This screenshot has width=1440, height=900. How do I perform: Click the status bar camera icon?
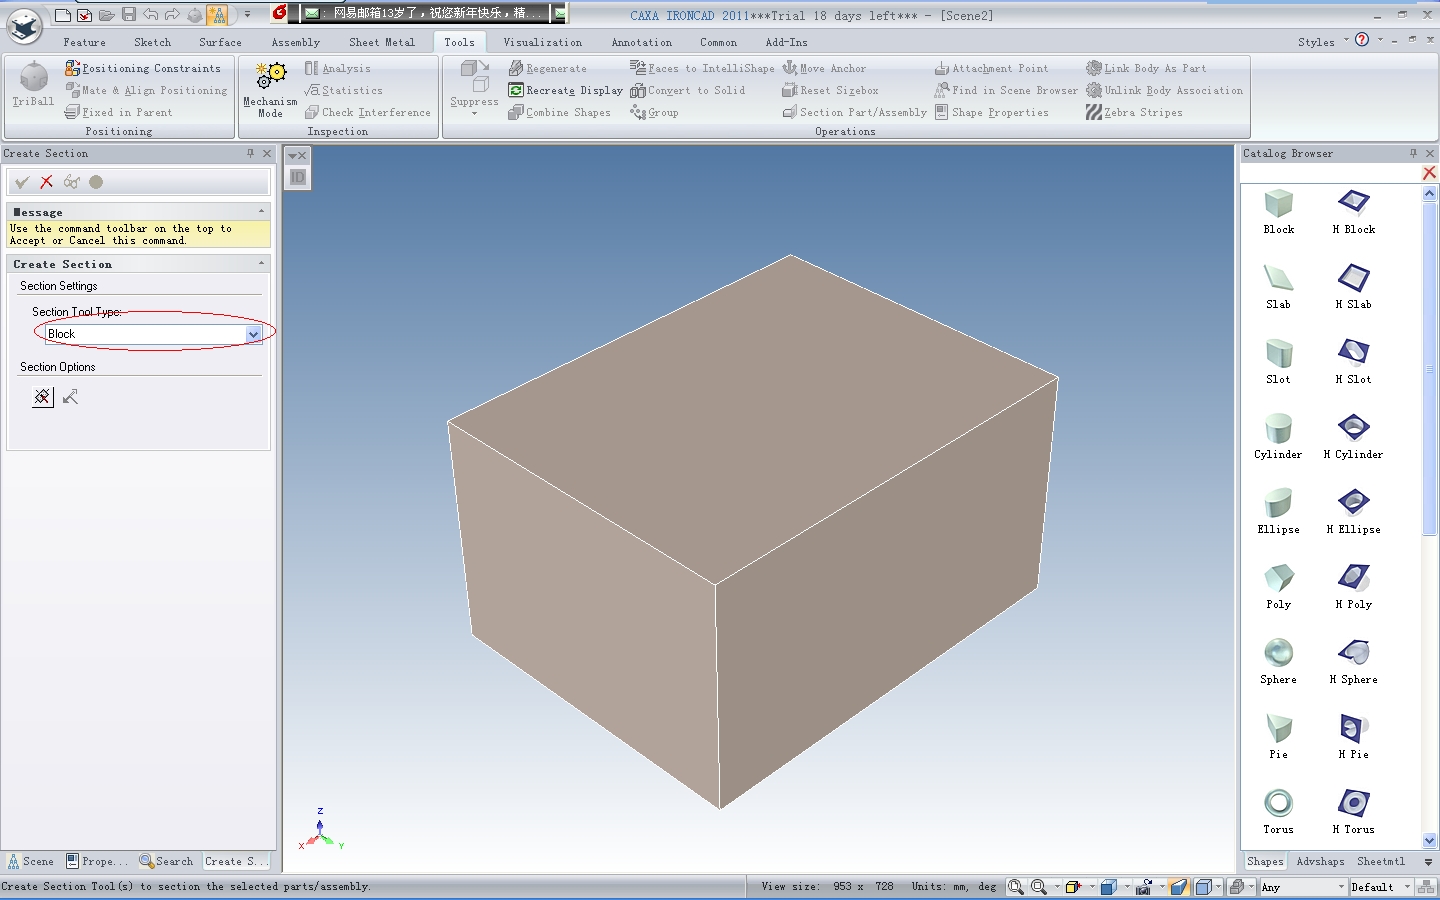(x=1143, y=887)
